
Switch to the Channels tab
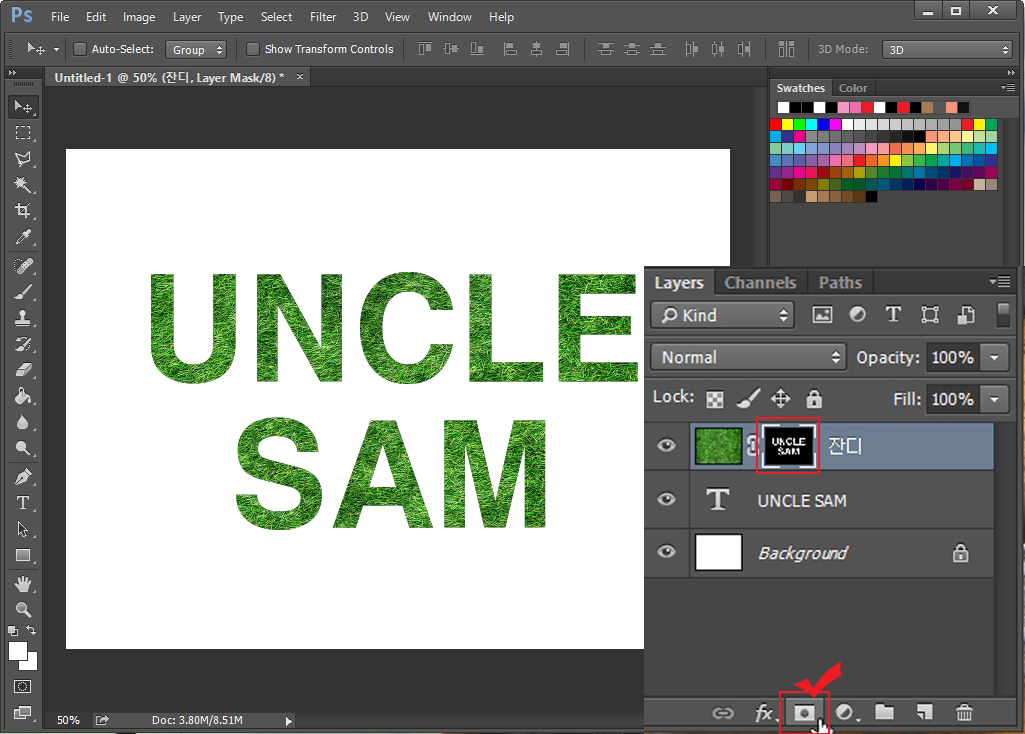(x=760, y=283)
